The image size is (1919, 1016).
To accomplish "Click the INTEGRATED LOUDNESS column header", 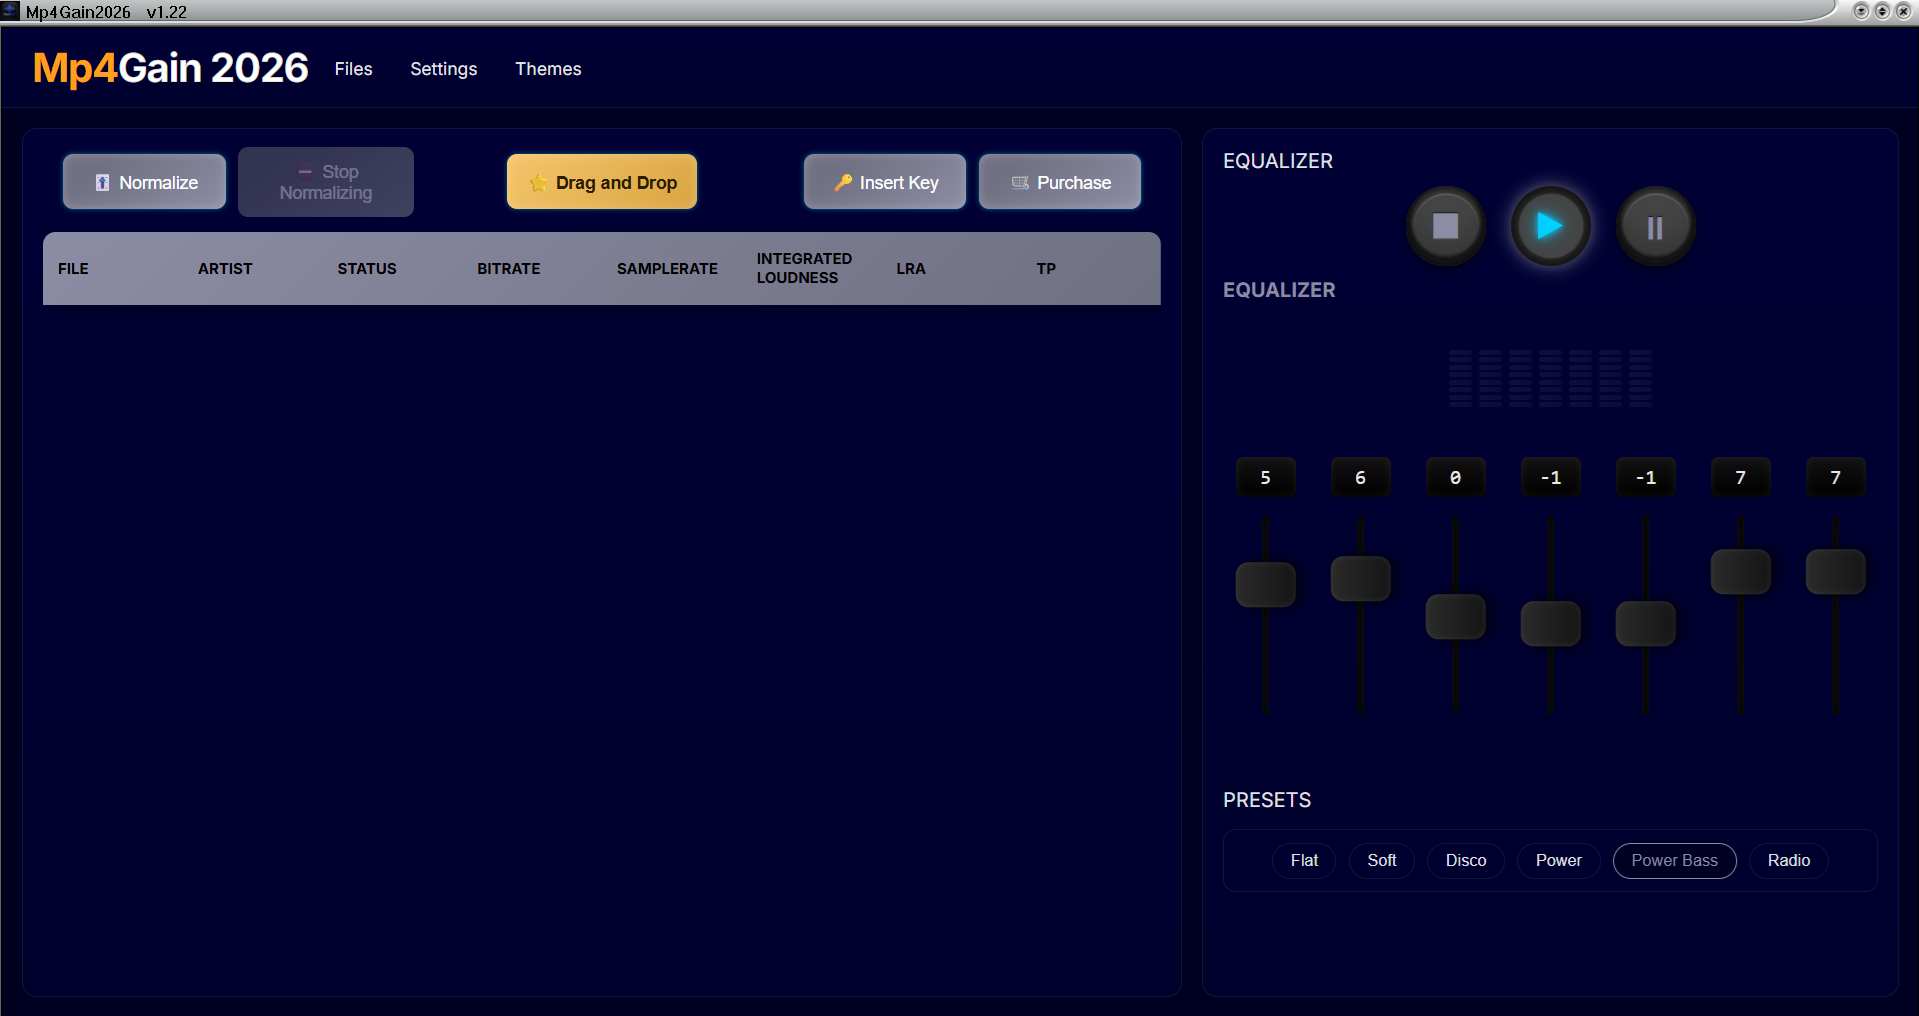I will pos(804,268).
